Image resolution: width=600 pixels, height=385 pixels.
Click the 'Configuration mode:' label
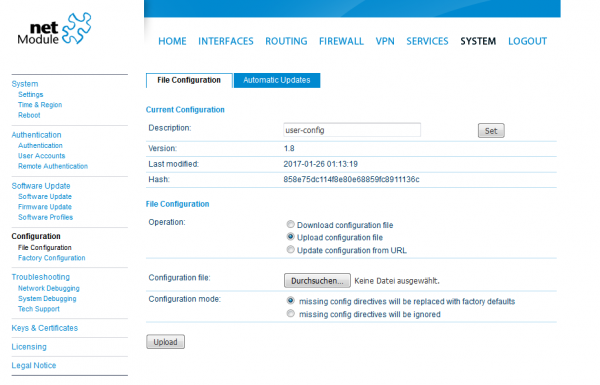point(185,299)
